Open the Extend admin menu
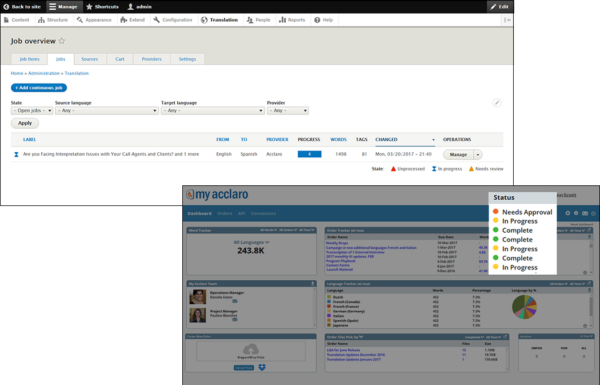Image resolution: width=600 pixels, height=385 pixels. click(x=132, y=20)
